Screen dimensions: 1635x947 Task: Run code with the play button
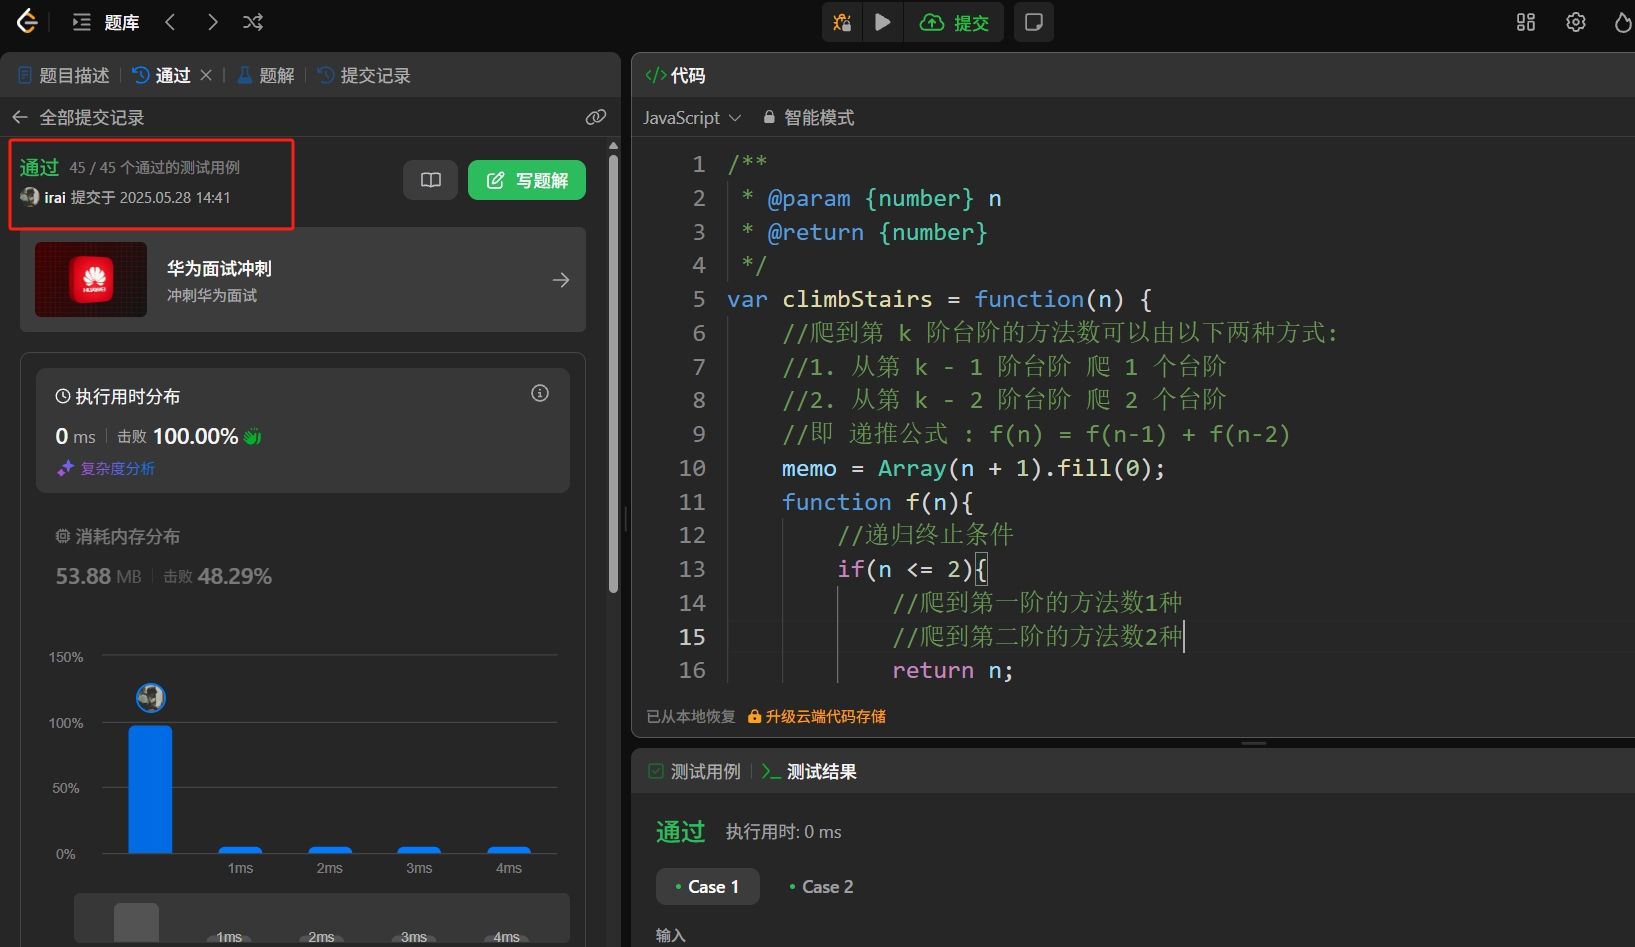[882, 22]
